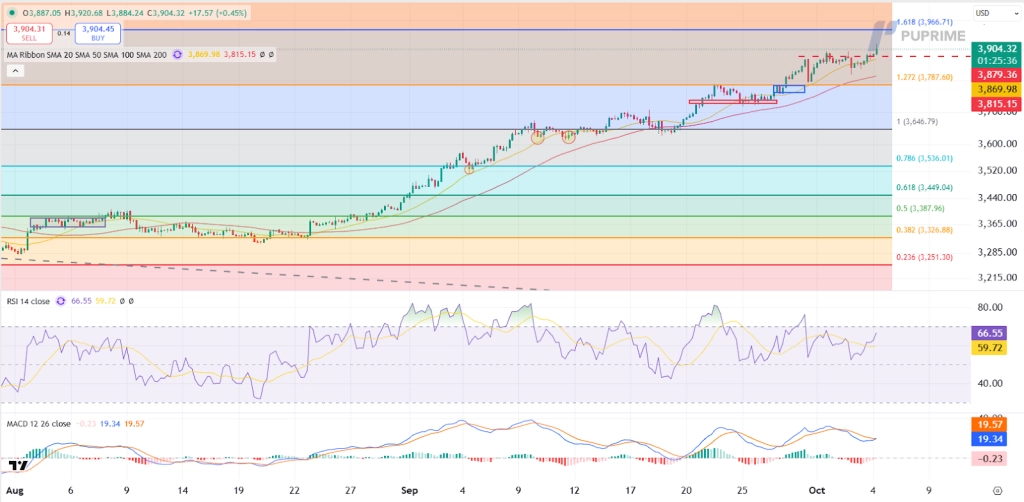Click the red 3,879.36 price label
This screenshot has width=1024, height=502.
[995, 74]
